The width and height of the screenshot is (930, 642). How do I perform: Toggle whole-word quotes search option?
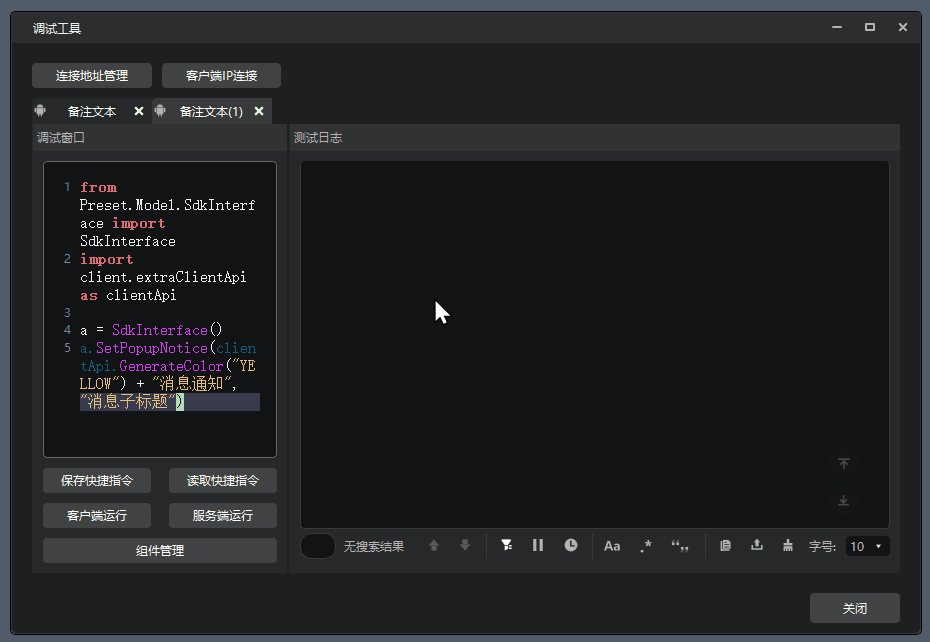tap(681, 546)
